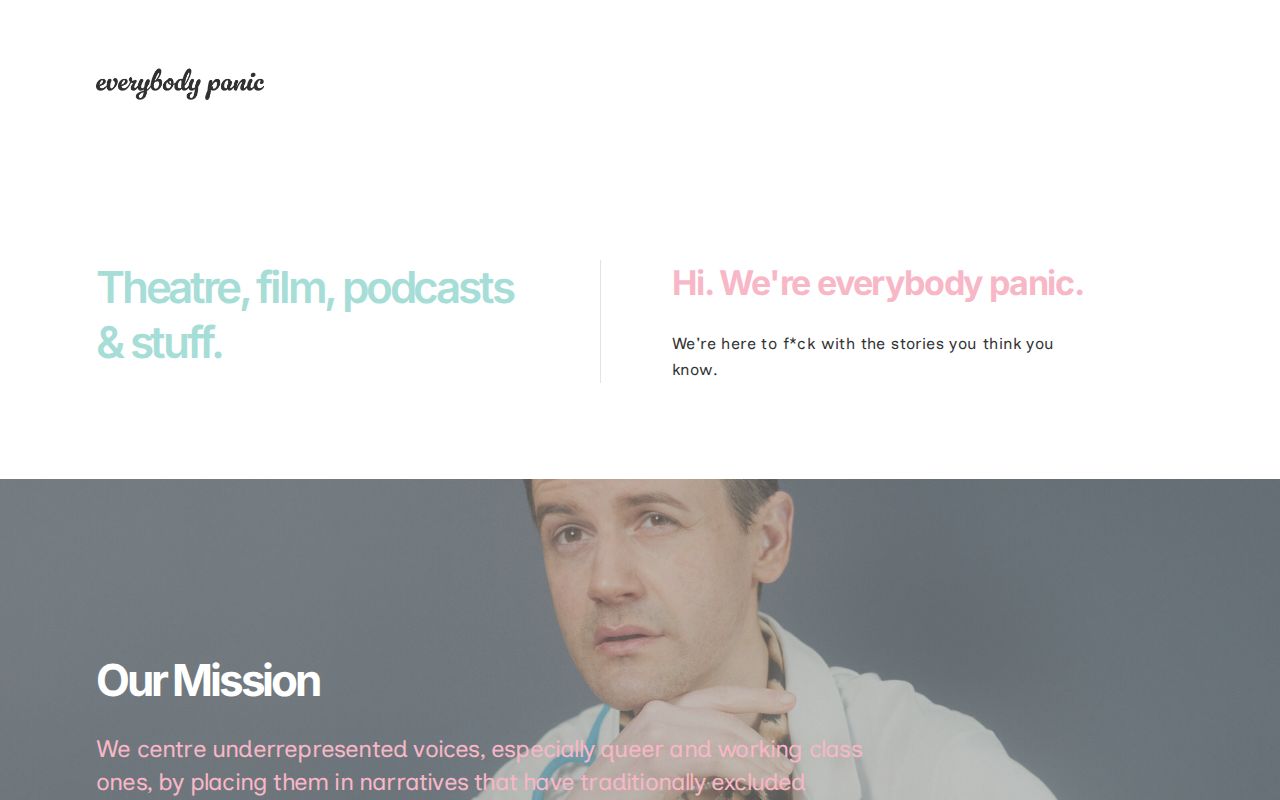Click the word 'queer' in the mission text
The height and width of the screenshot is (800, 1280).
pos(631,750)
